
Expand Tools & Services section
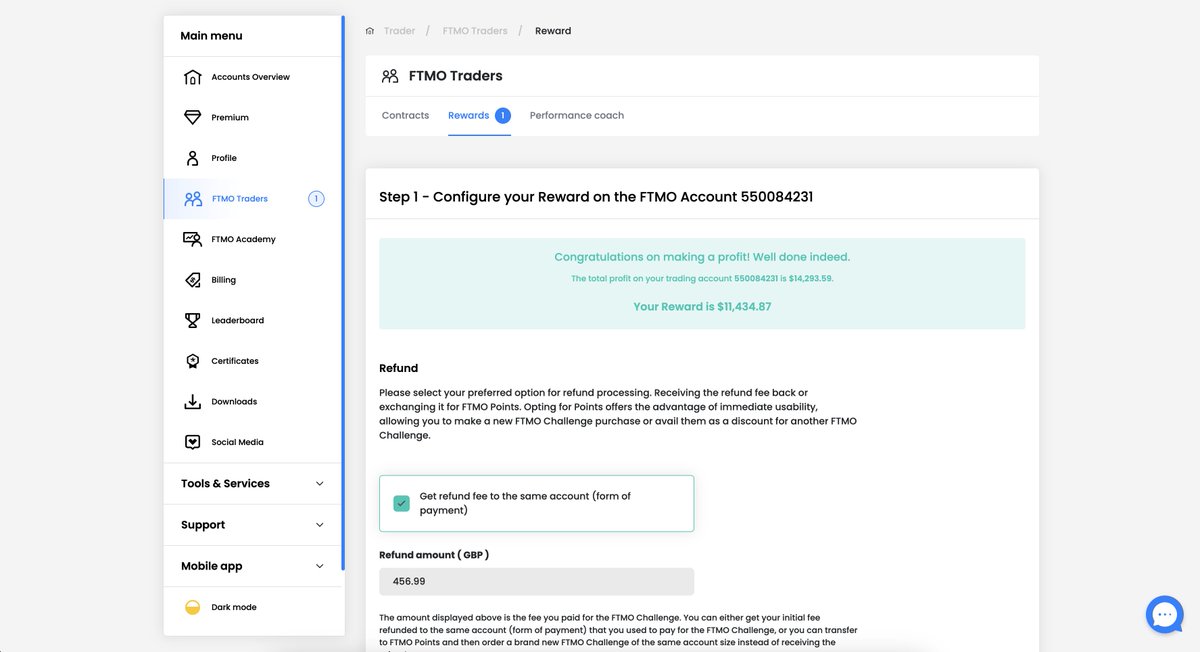pyautogui.click(x=253, y=484)
